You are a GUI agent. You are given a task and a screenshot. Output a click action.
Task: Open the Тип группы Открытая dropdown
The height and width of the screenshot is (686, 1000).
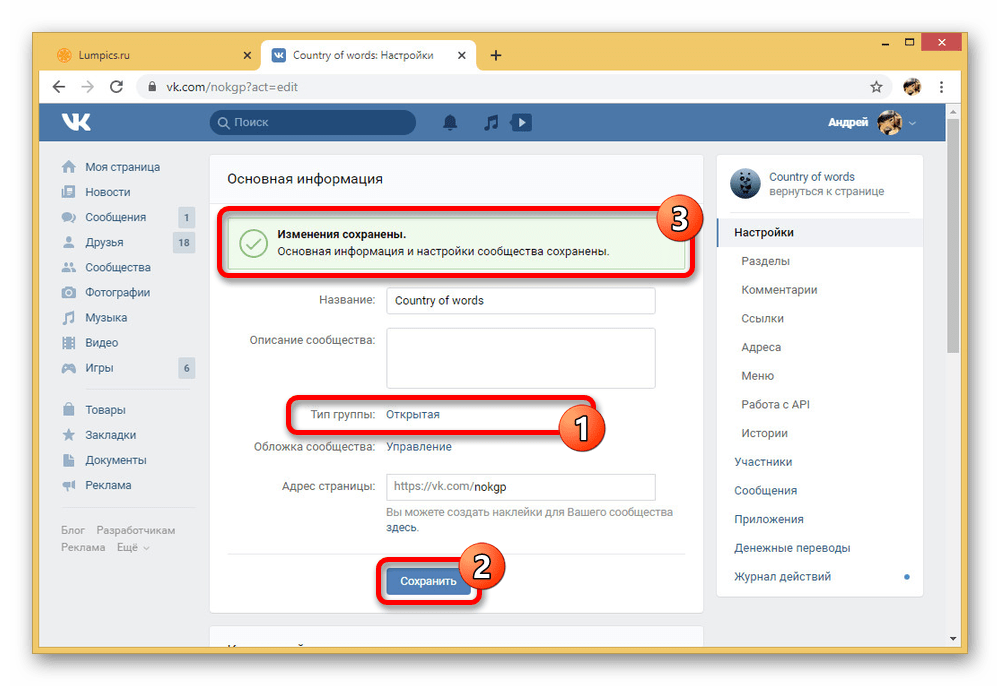pyautogui.click(x=413, y=414)
